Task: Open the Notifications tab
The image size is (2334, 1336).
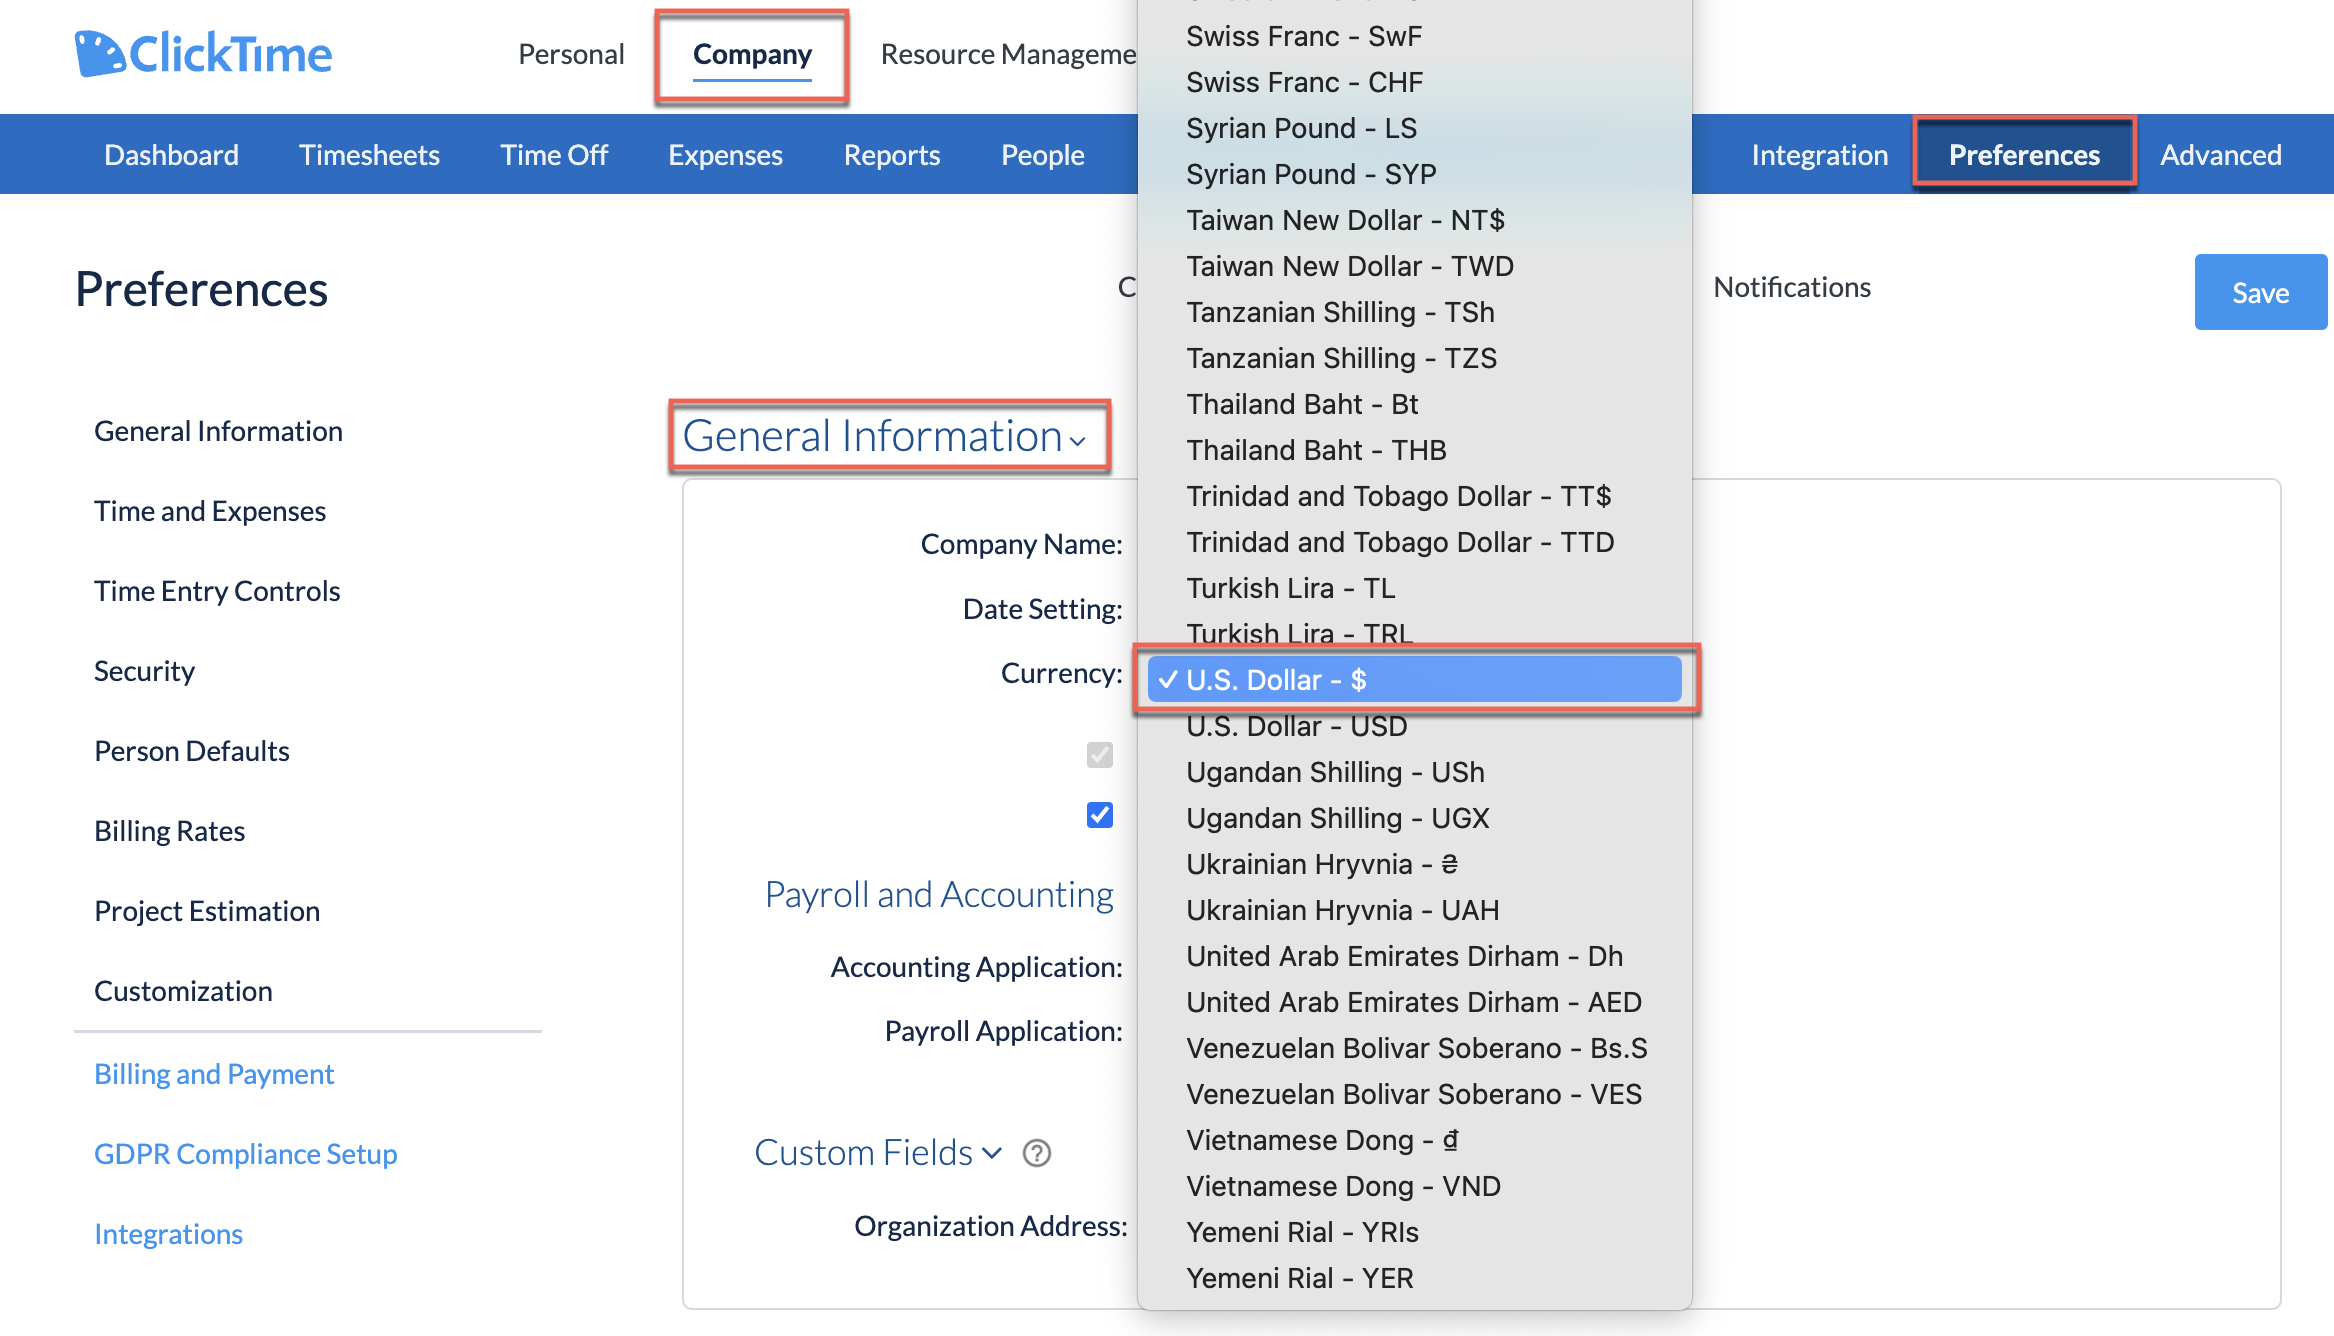Action: pos(1792,287)
